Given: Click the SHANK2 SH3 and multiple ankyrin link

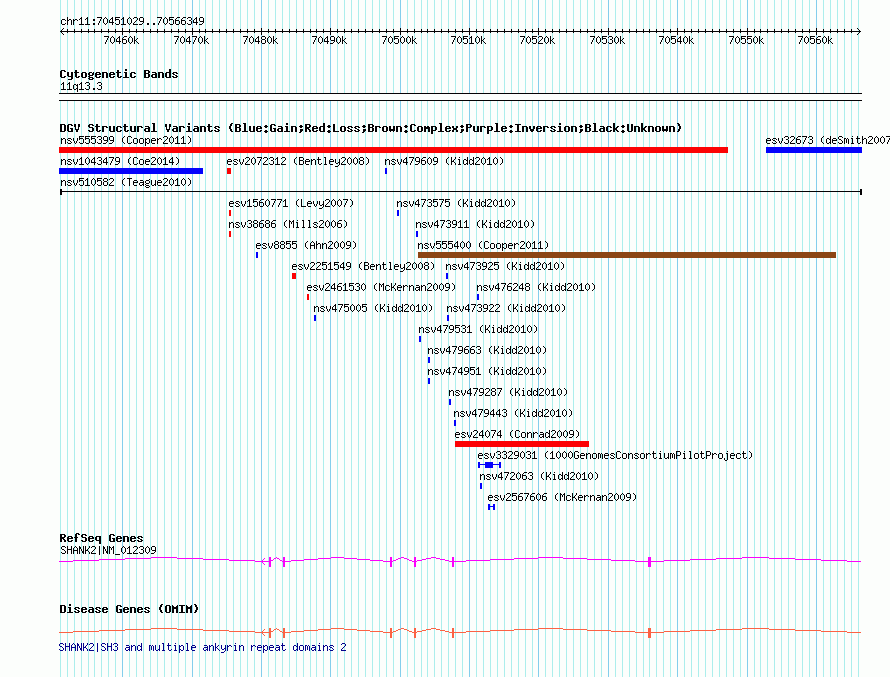Looking at the screenshot, I should 202,647.
